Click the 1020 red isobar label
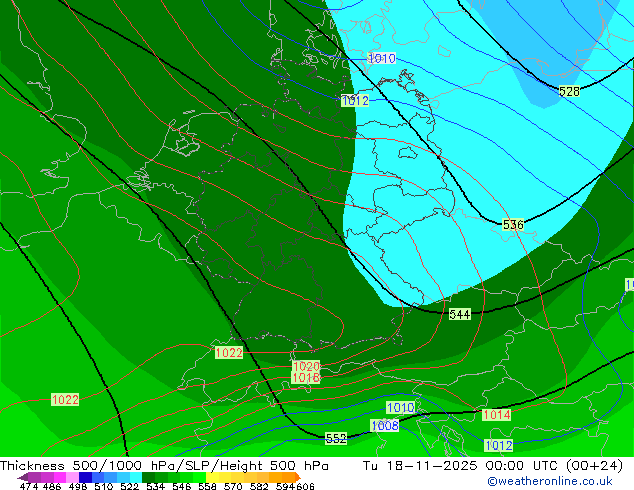The image size is (634, 490). click(306, 366)
